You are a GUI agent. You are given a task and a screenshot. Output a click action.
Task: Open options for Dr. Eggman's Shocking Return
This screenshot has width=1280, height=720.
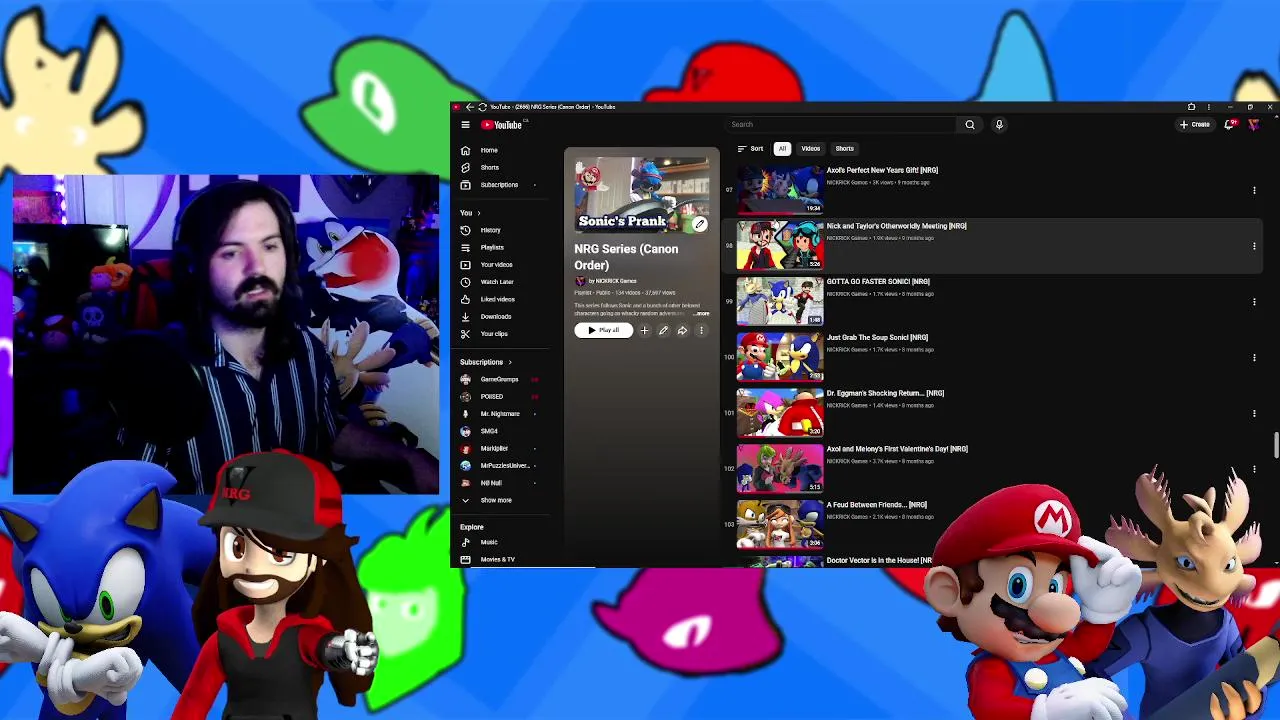pos(1254,413)
